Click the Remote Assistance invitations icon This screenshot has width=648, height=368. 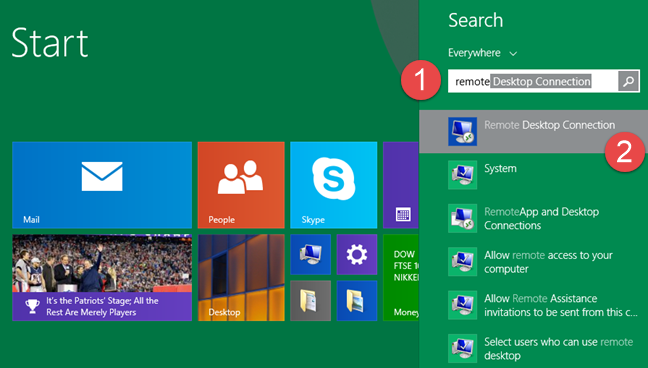click(462, 305)
